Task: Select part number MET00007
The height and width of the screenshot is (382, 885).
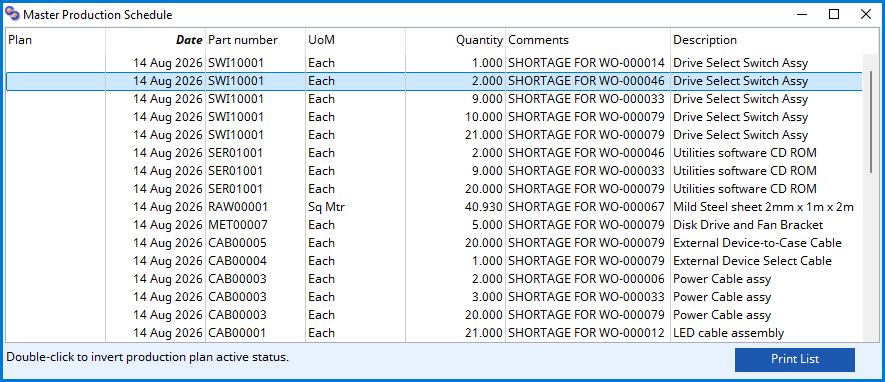Action: [238, 225]
